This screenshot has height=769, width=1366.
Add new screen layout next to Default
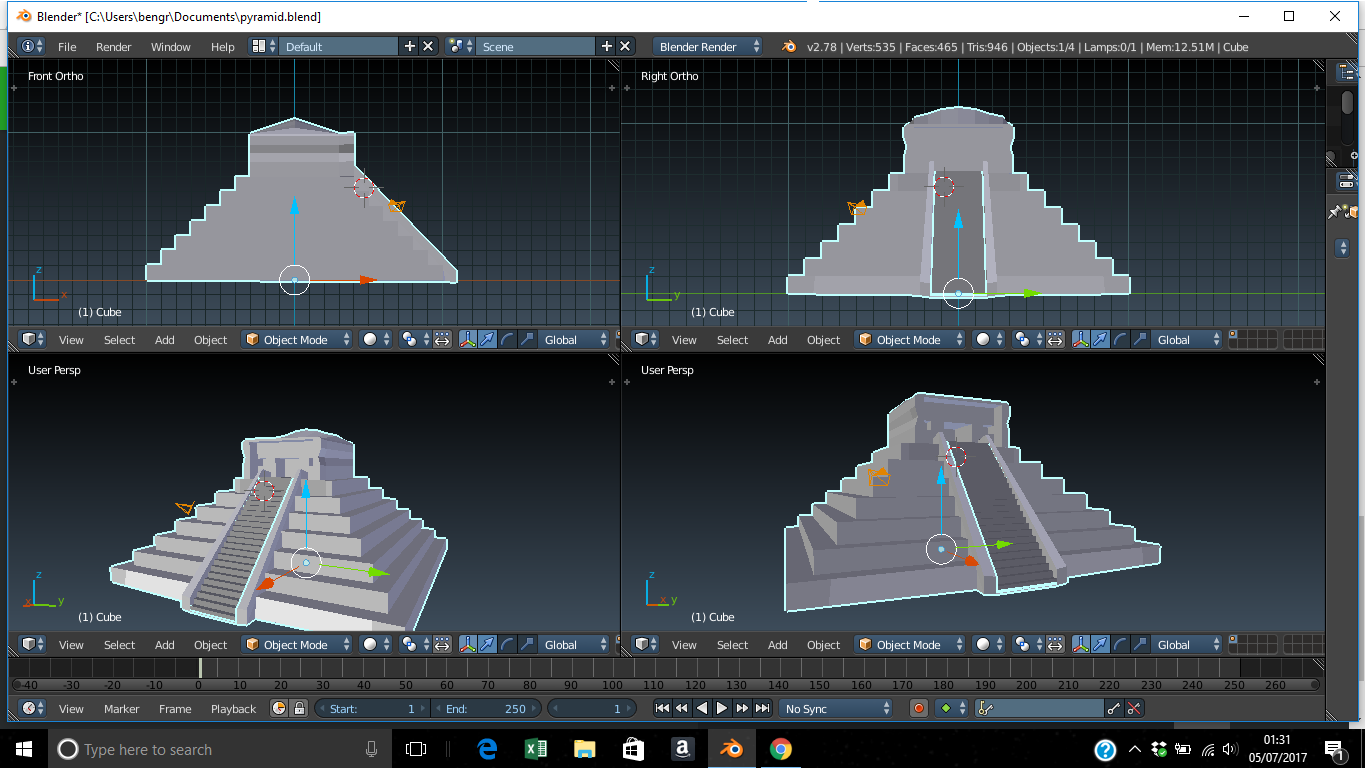tap(409, 47)
